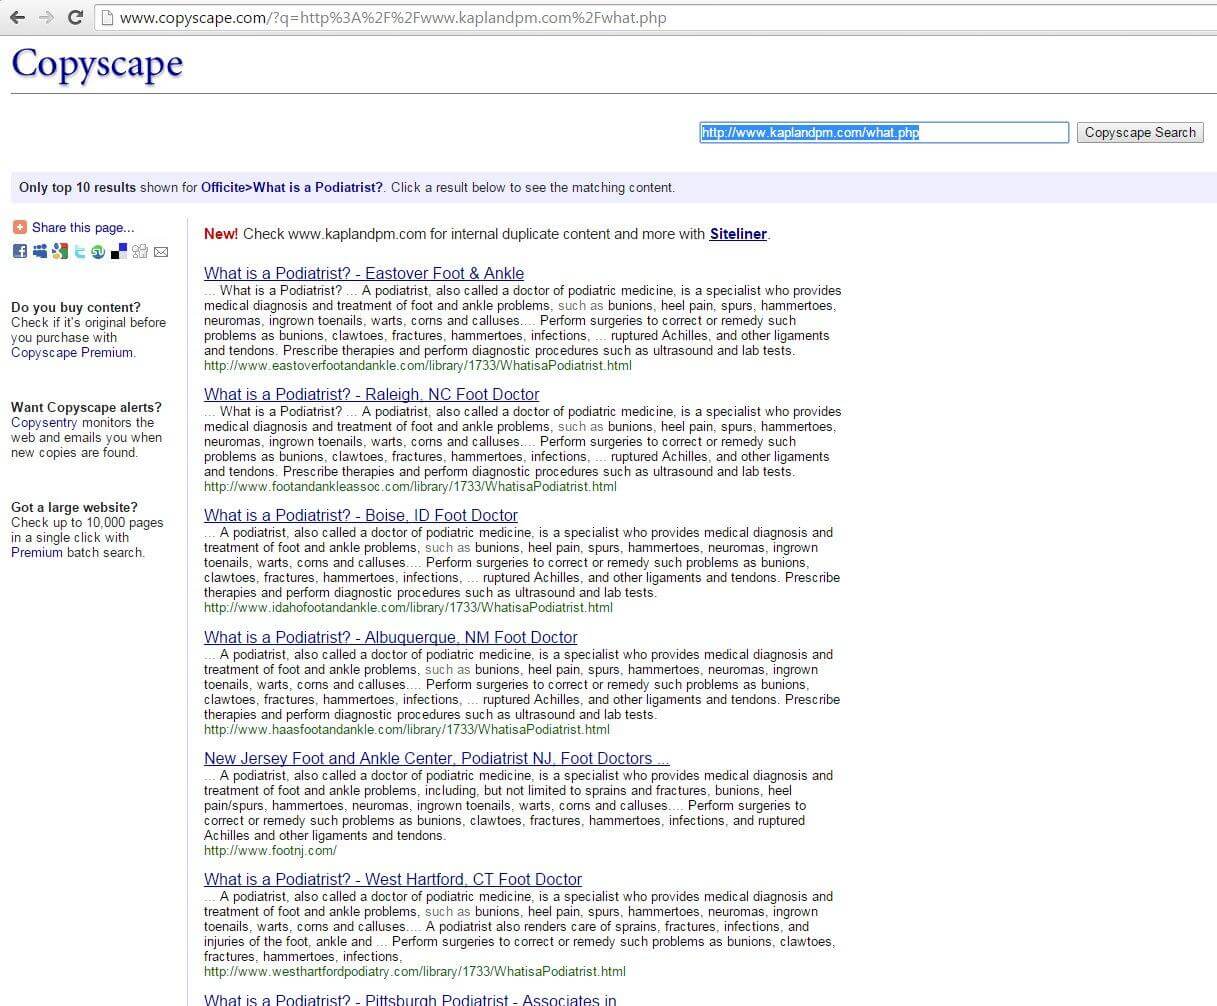
Task: Click the Delicious bookmark icon
Action: coord(119,251)
